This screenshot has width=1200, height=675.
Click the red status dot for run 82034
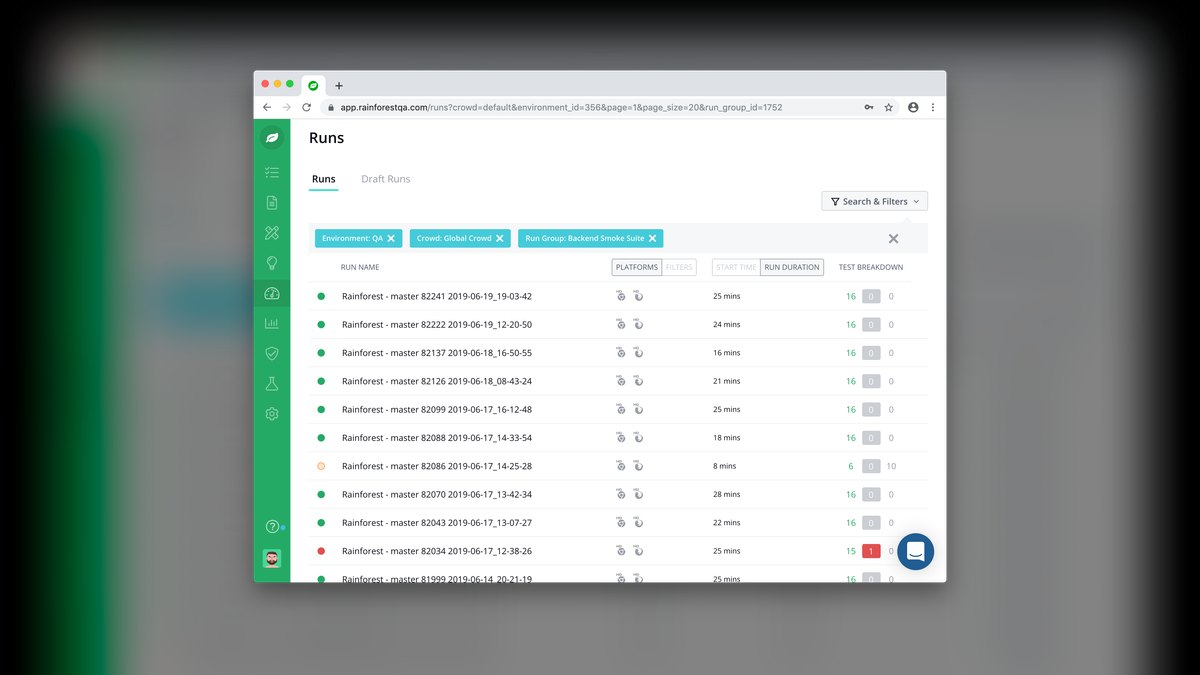tap(321, 551)
